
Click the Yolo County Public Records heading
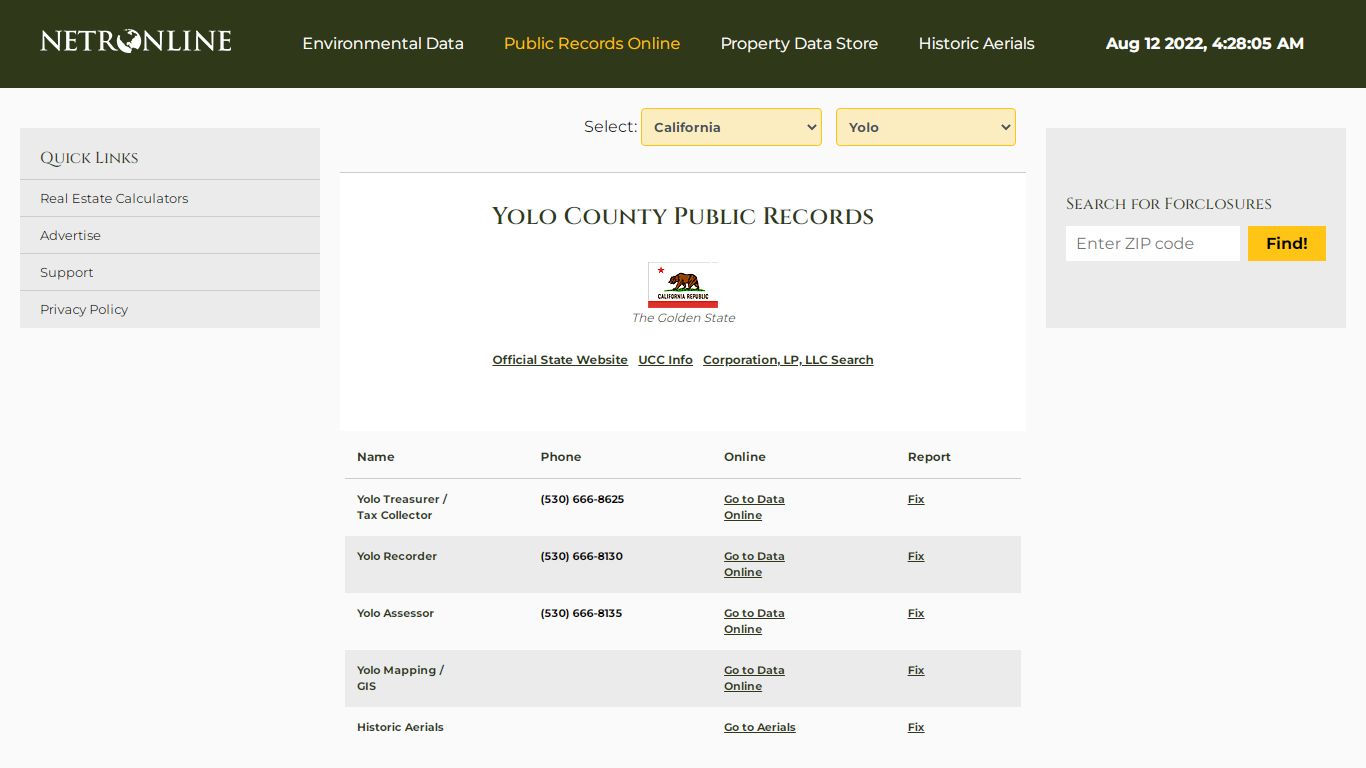pos(683,216)
